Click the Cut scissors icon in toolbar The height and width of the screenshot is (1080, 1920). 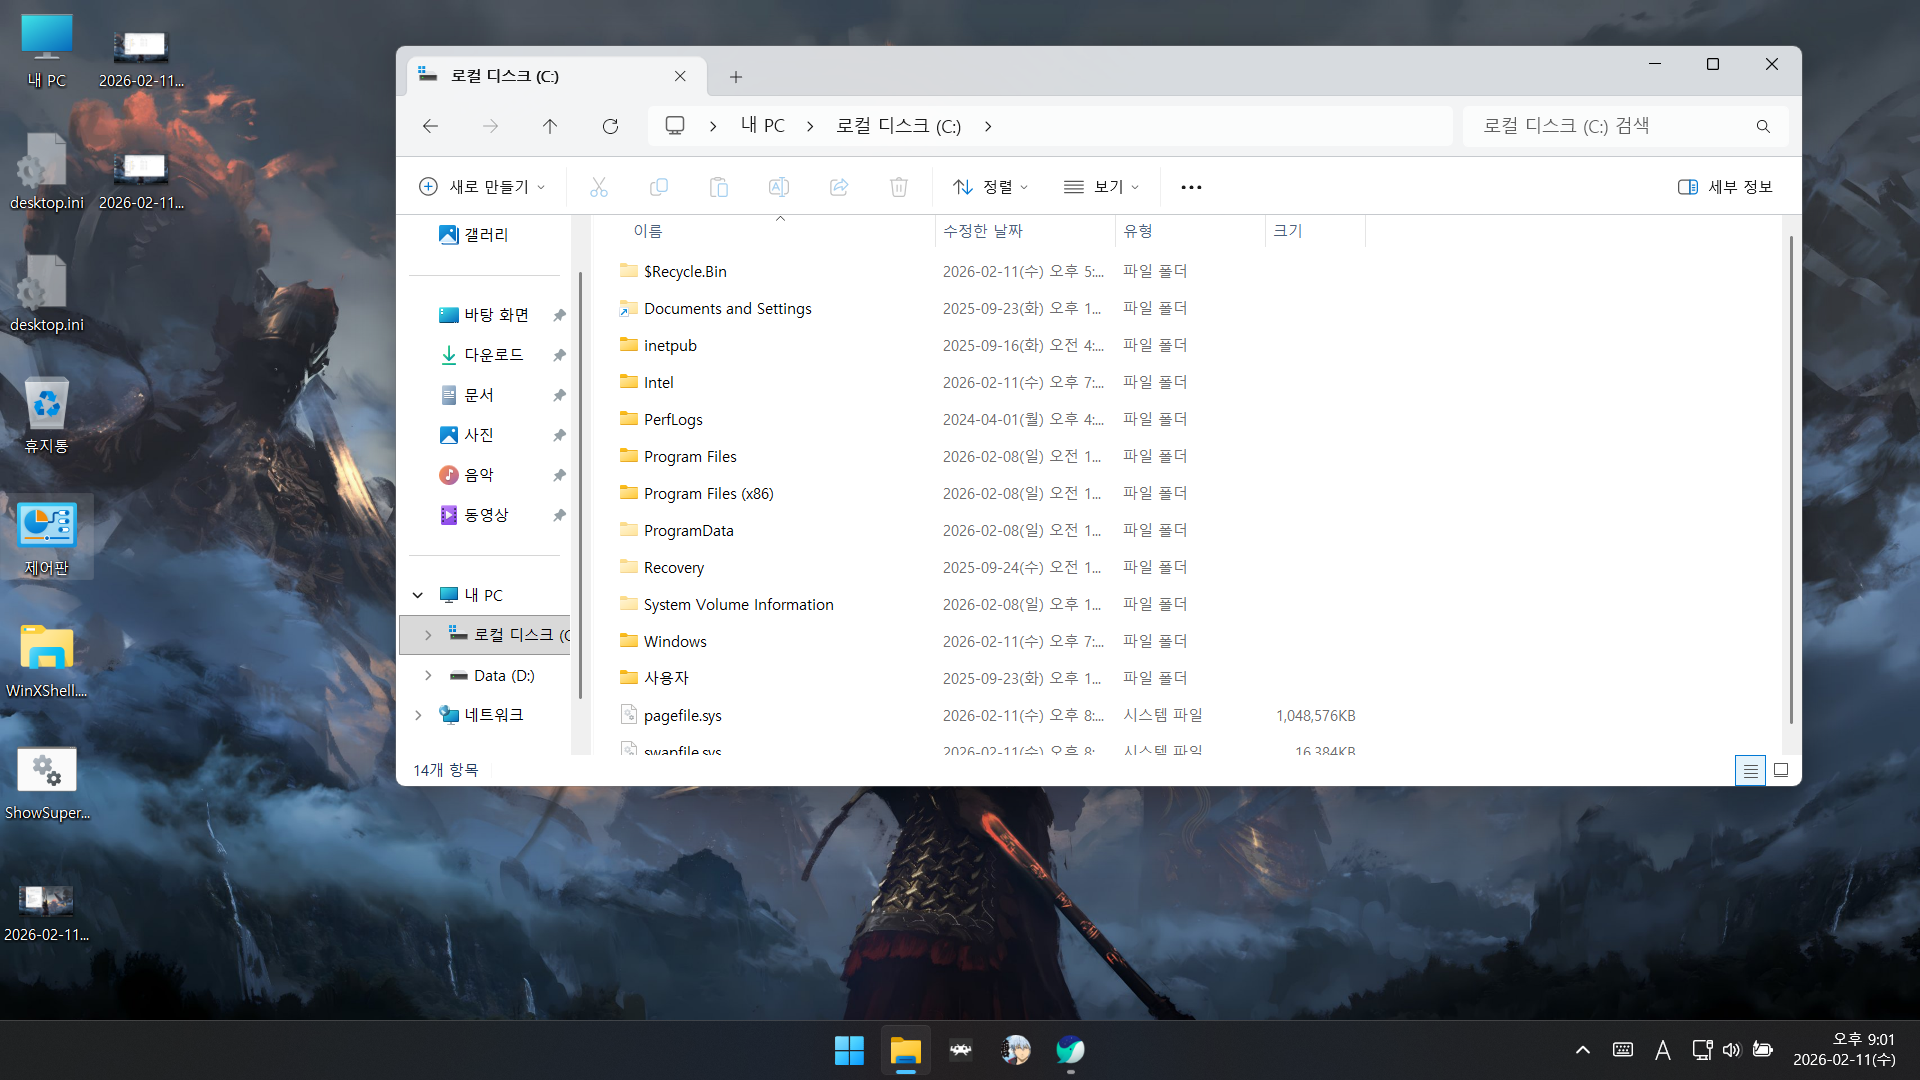tap(599, 187)
